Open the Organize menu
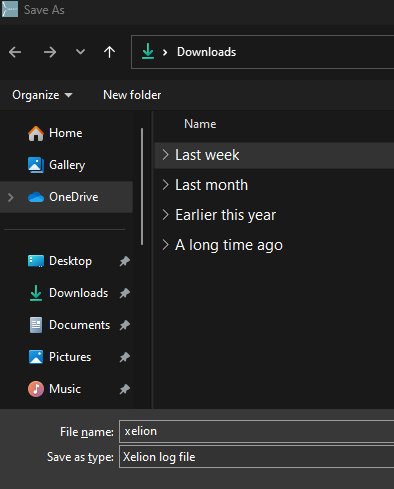Image resolution: width=394 pixels, height=489 pixels. 42,95
